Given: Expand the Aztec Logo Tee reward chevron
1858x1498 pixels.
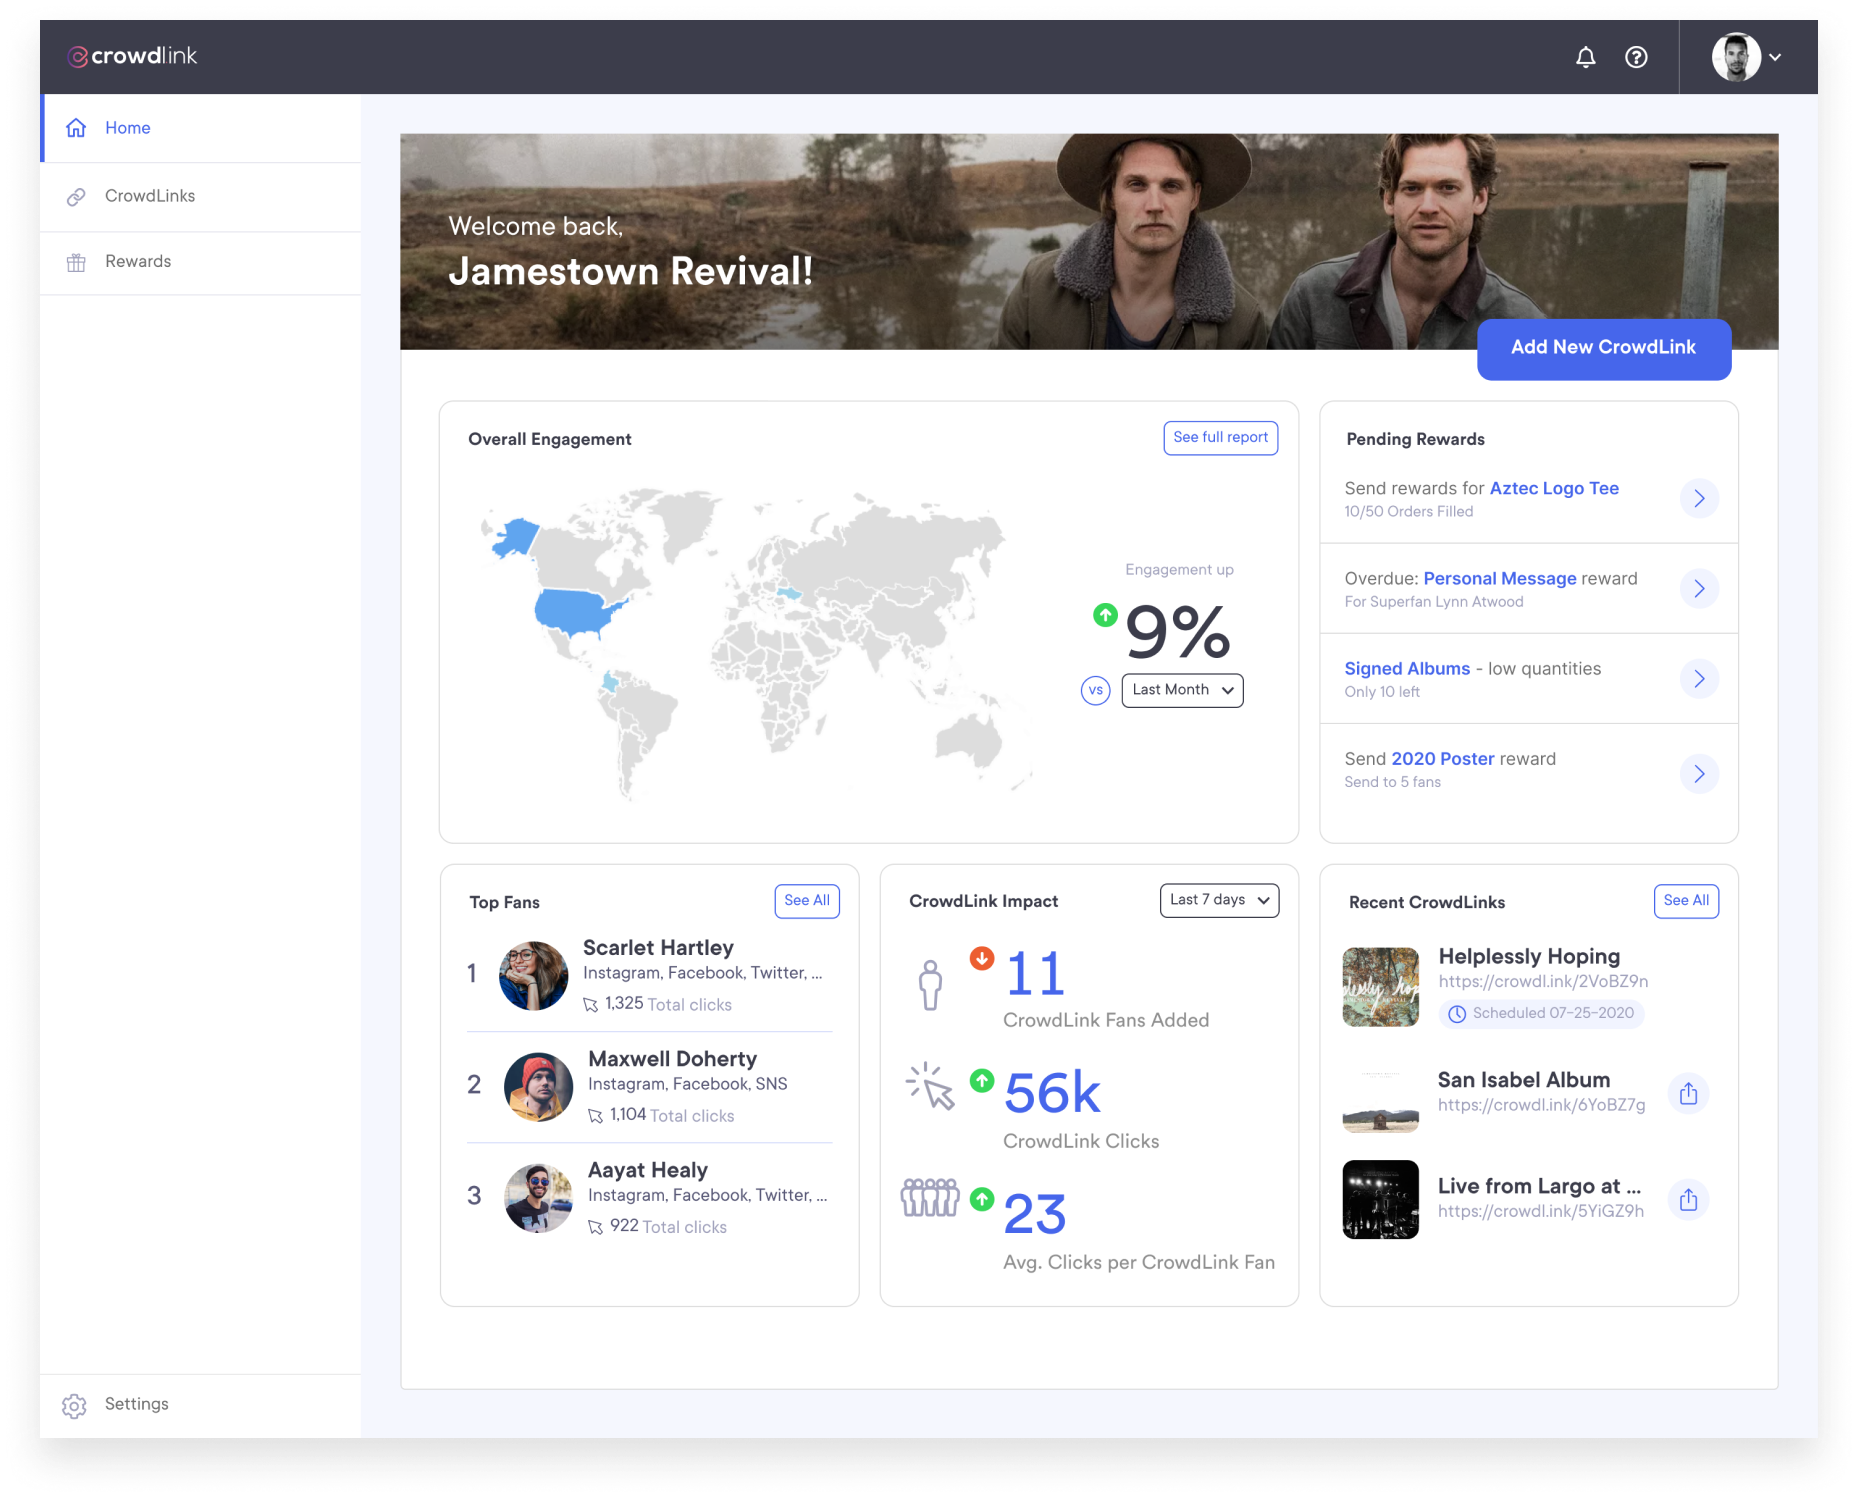Looking at the screenshot, I should (1699, 498).
